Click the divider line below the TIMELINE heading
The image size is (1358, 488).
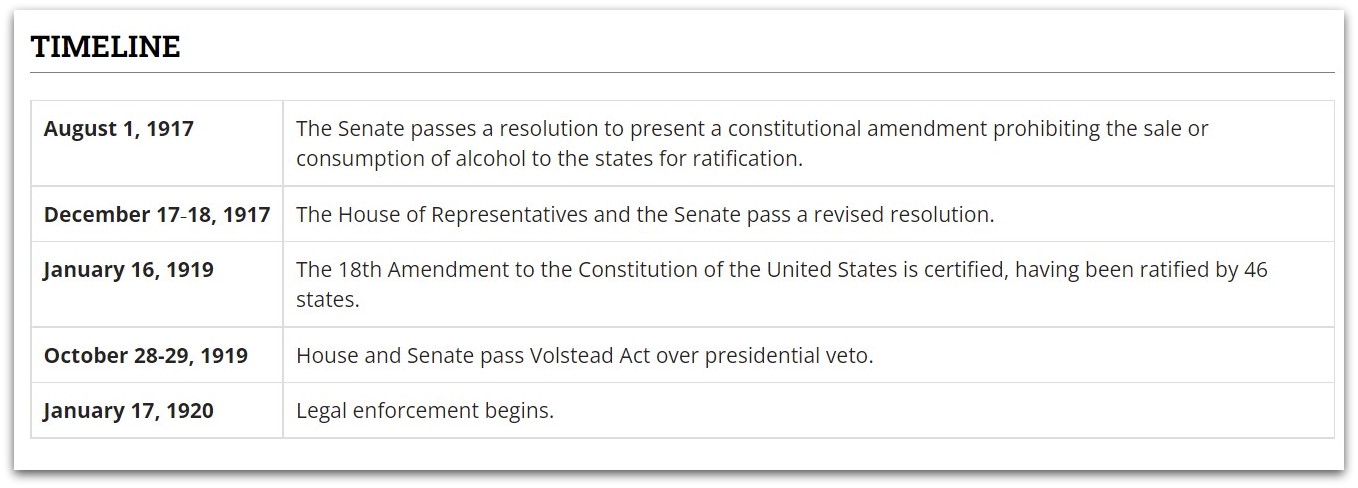point(682,73)
